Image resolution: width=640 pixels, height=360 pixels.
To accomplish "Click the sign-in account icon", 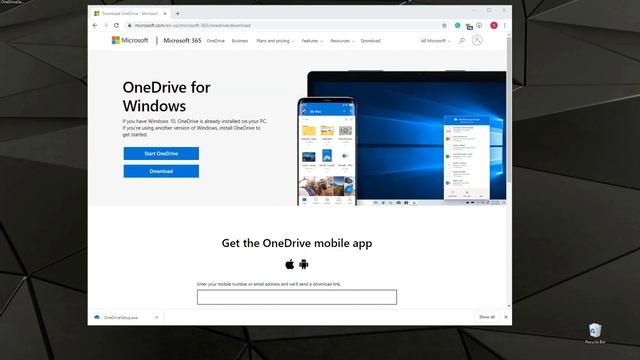I will click(477, 40).
